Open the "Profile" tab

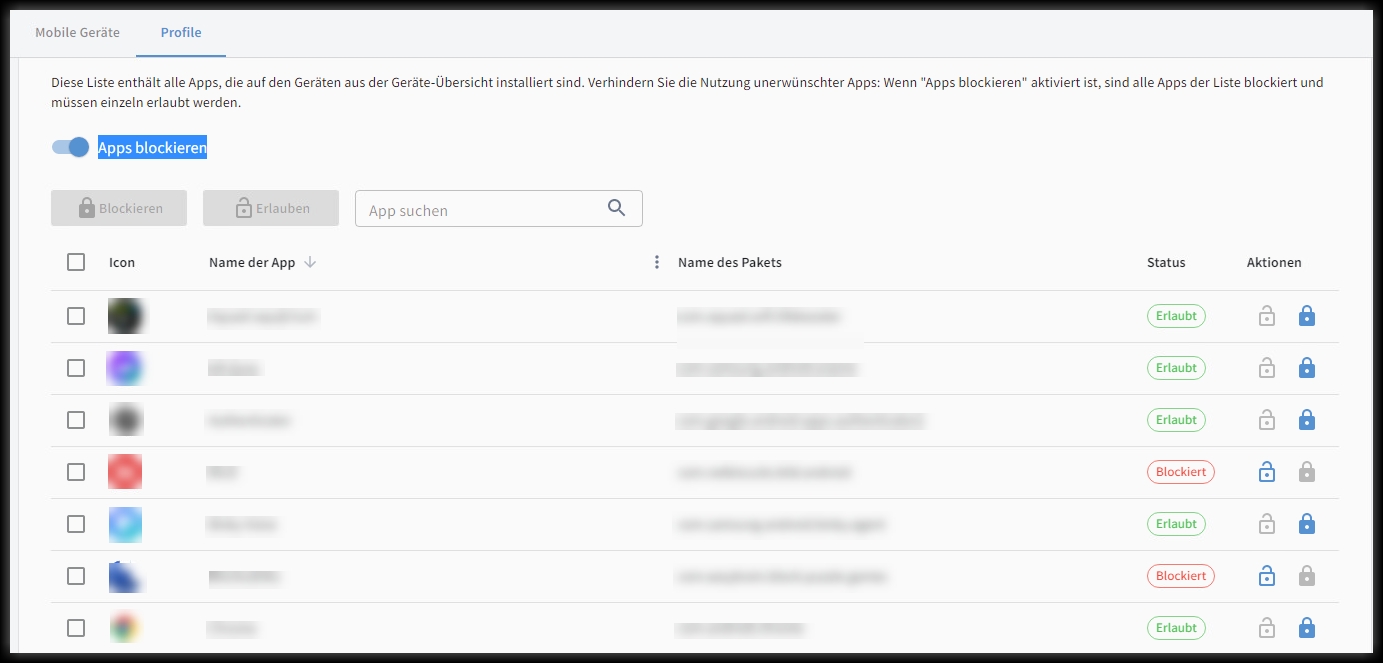click(181, 32)
